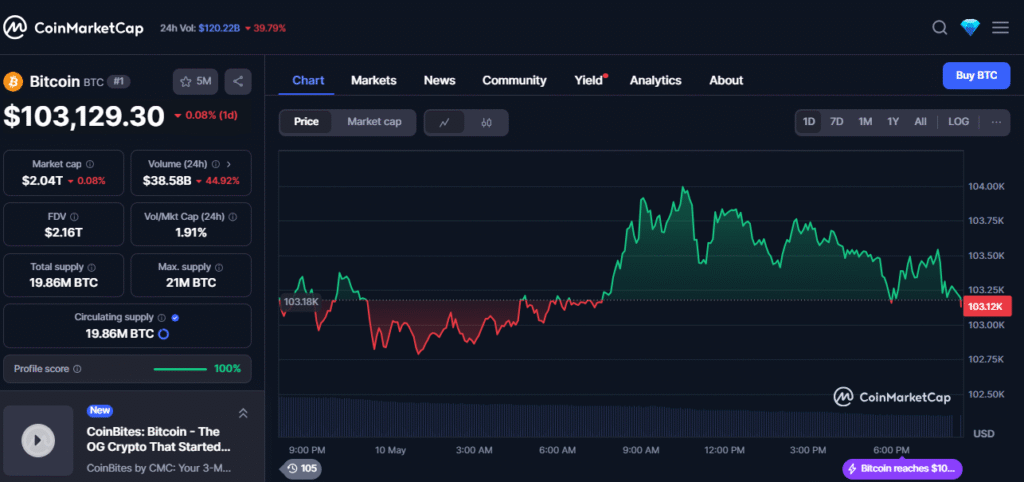Toggle the LOG scale option

(959, 122)
